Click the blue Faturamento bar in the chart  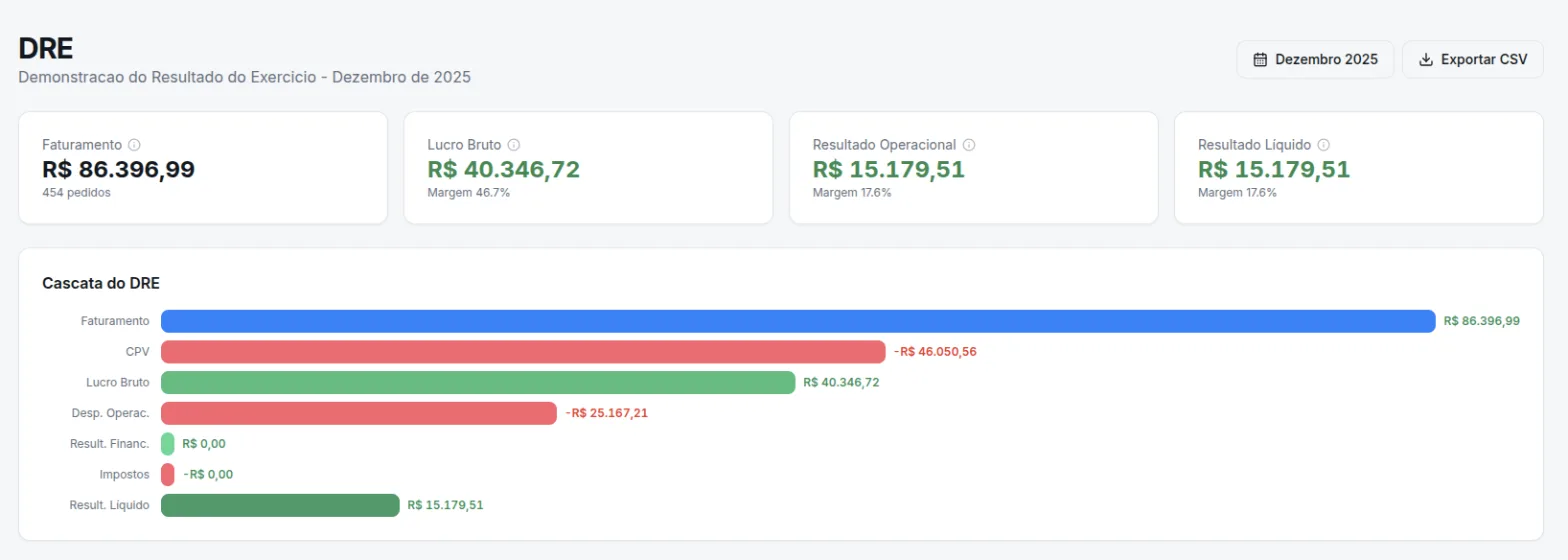798,321
